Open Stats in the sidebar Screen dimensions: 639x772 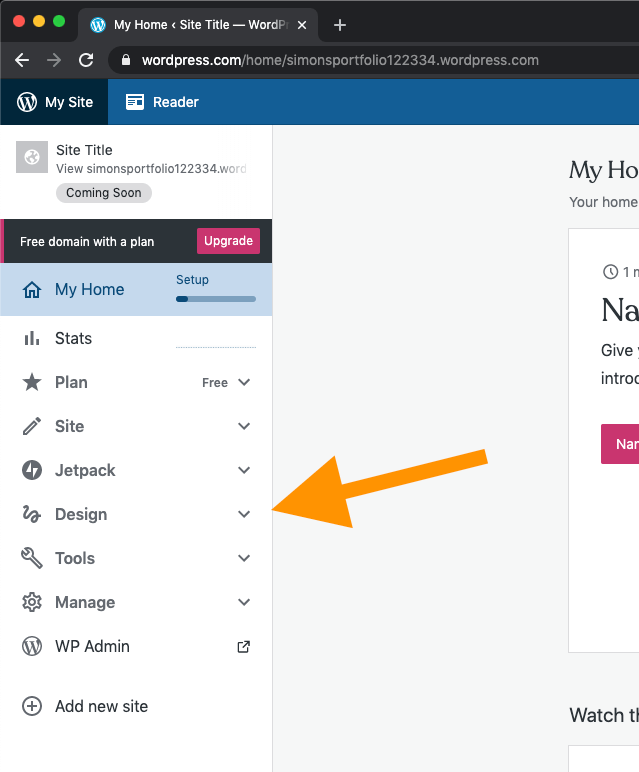[x=136, y=338]
